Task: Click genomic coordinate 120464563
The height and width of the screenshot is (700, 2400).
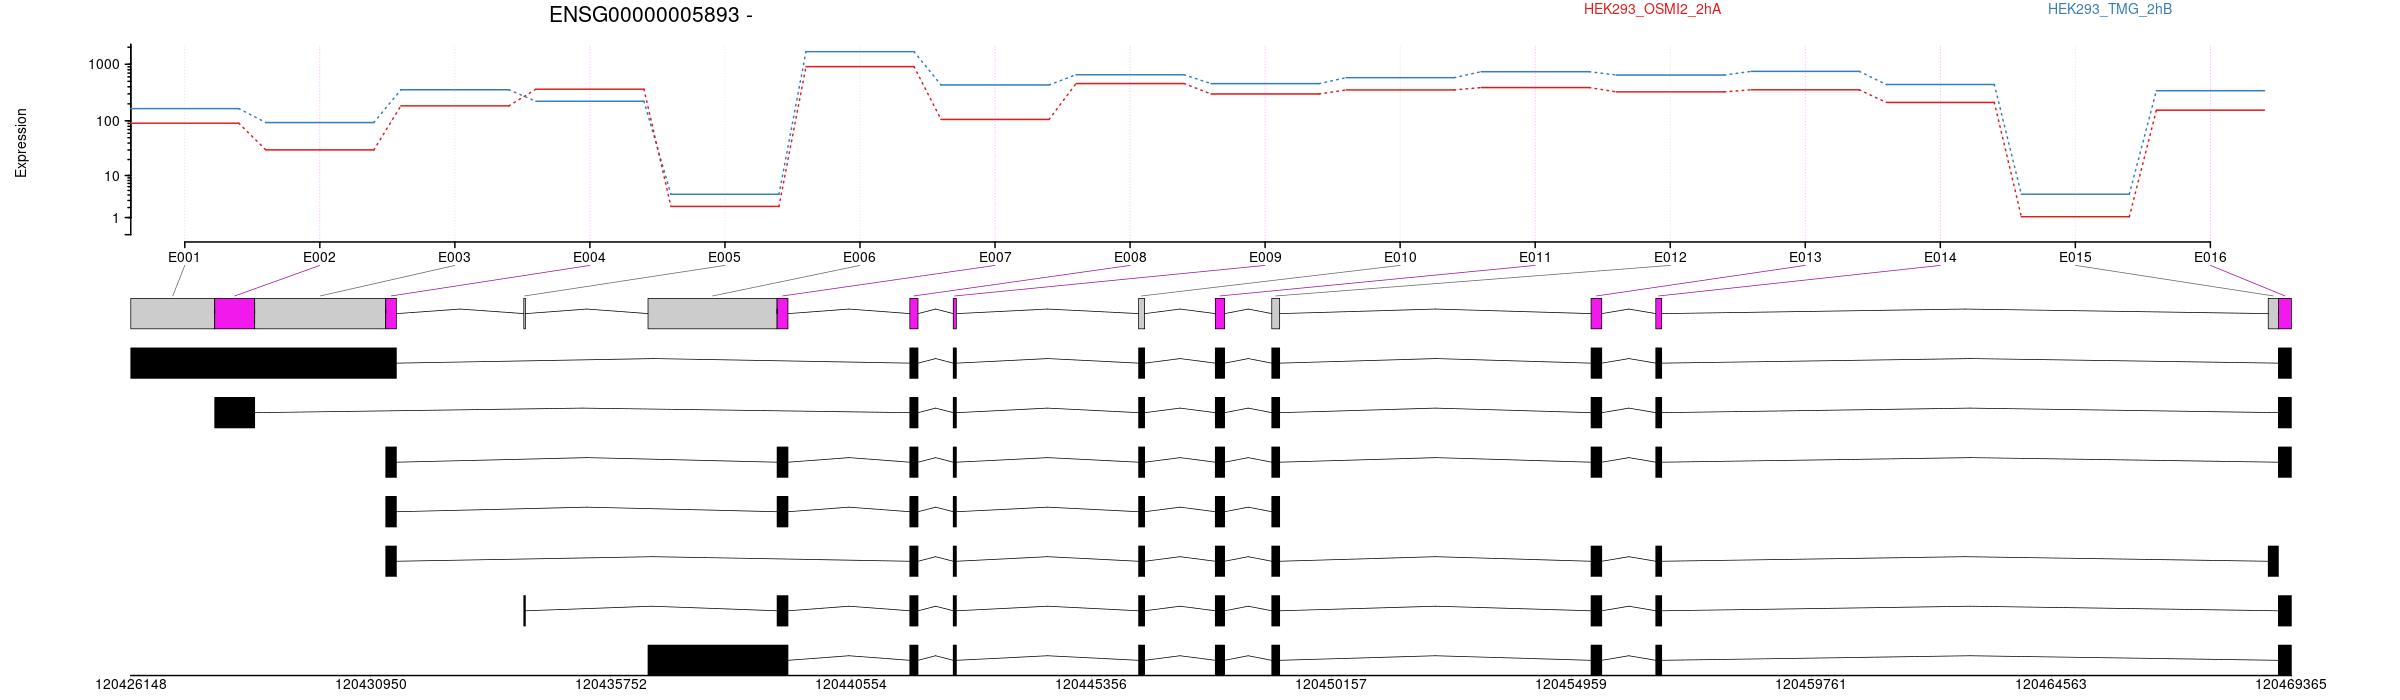Action: point(2051,685)
